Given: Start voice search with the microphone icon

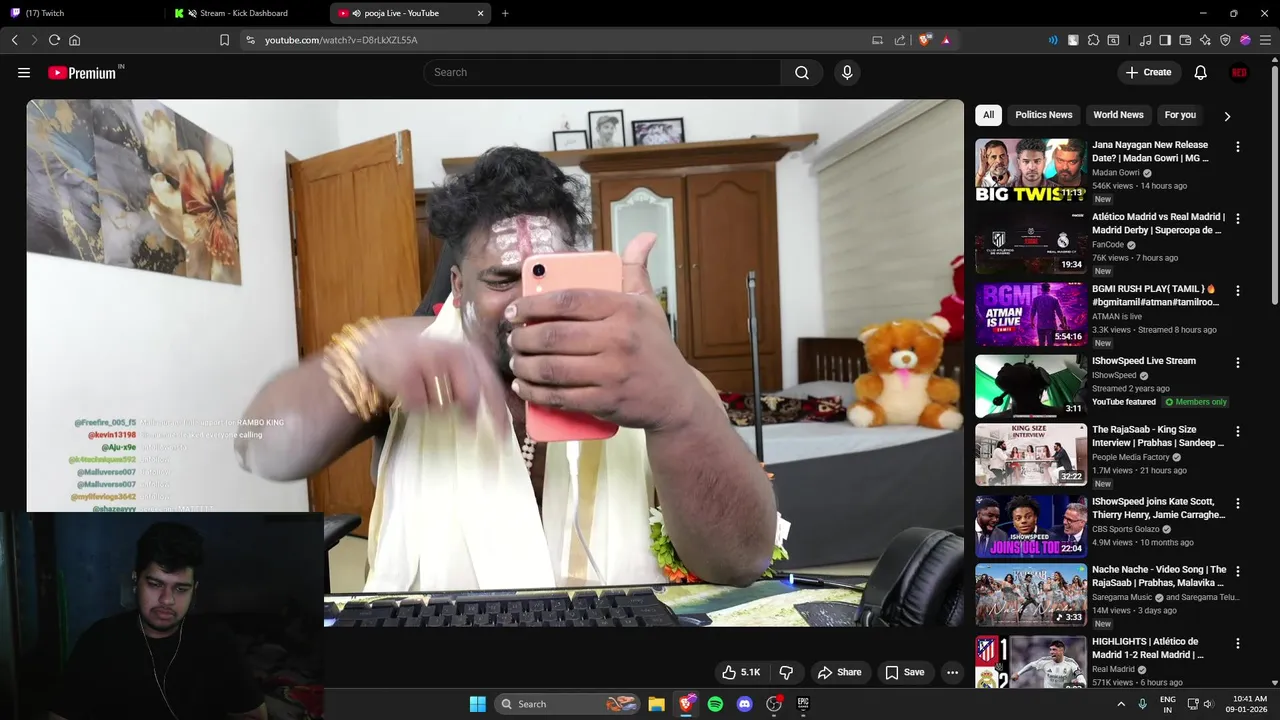Looking at the screenshot, I should (x=847, y=72).
